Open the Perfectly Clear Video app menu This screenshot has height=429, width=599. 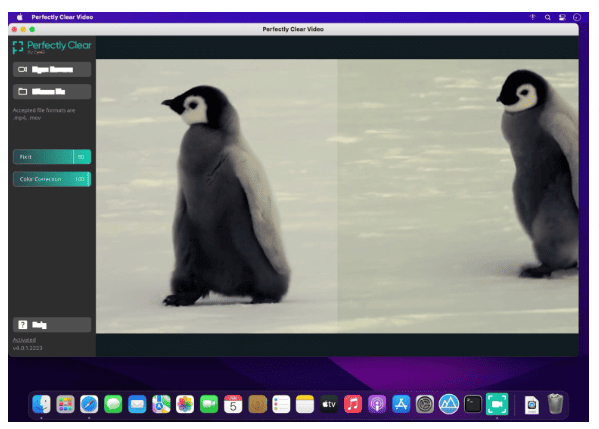pos(62,17)
